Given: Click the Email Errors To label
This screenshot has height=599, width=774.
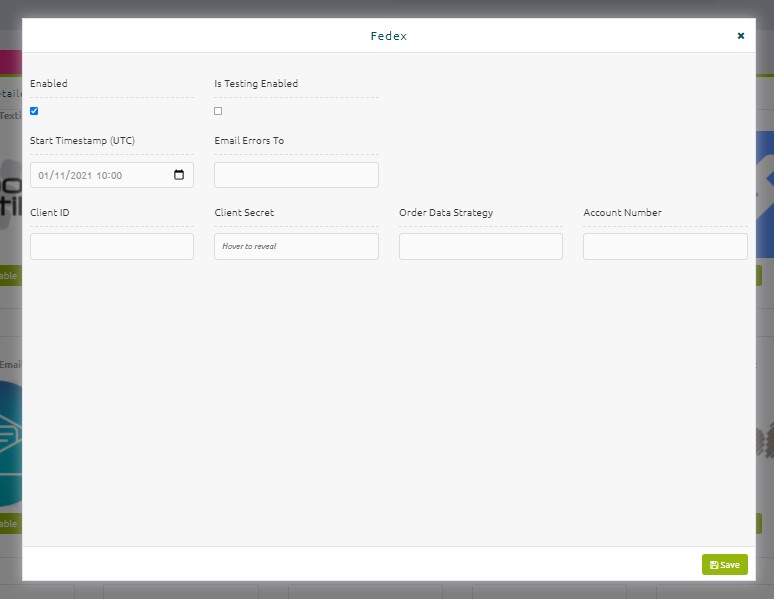Looking at the screenshot, I should tap(249, 140).
